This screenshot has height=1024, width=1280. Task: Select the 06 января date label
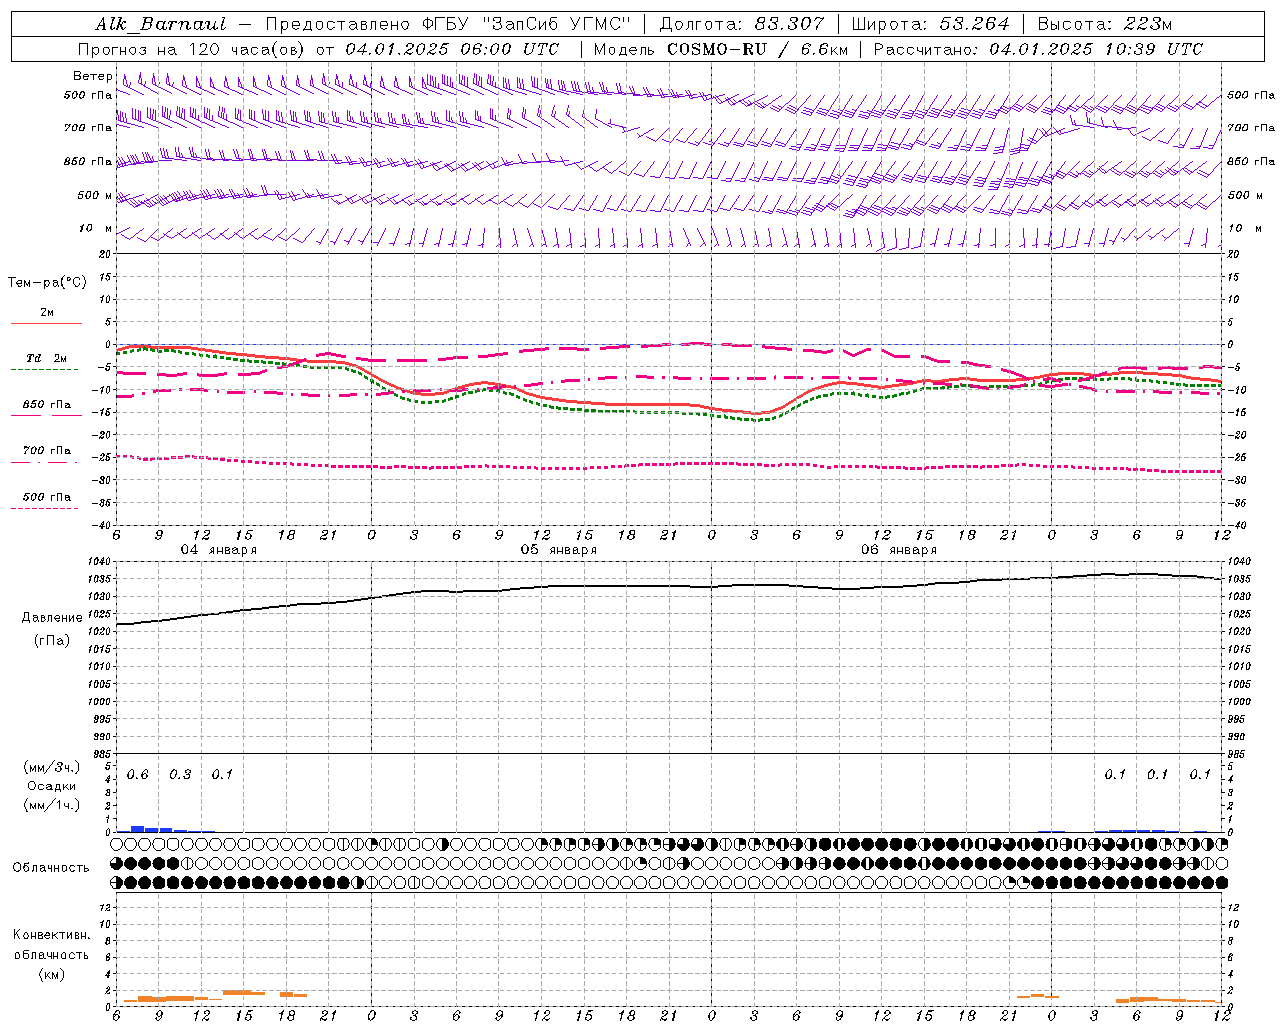899,550
